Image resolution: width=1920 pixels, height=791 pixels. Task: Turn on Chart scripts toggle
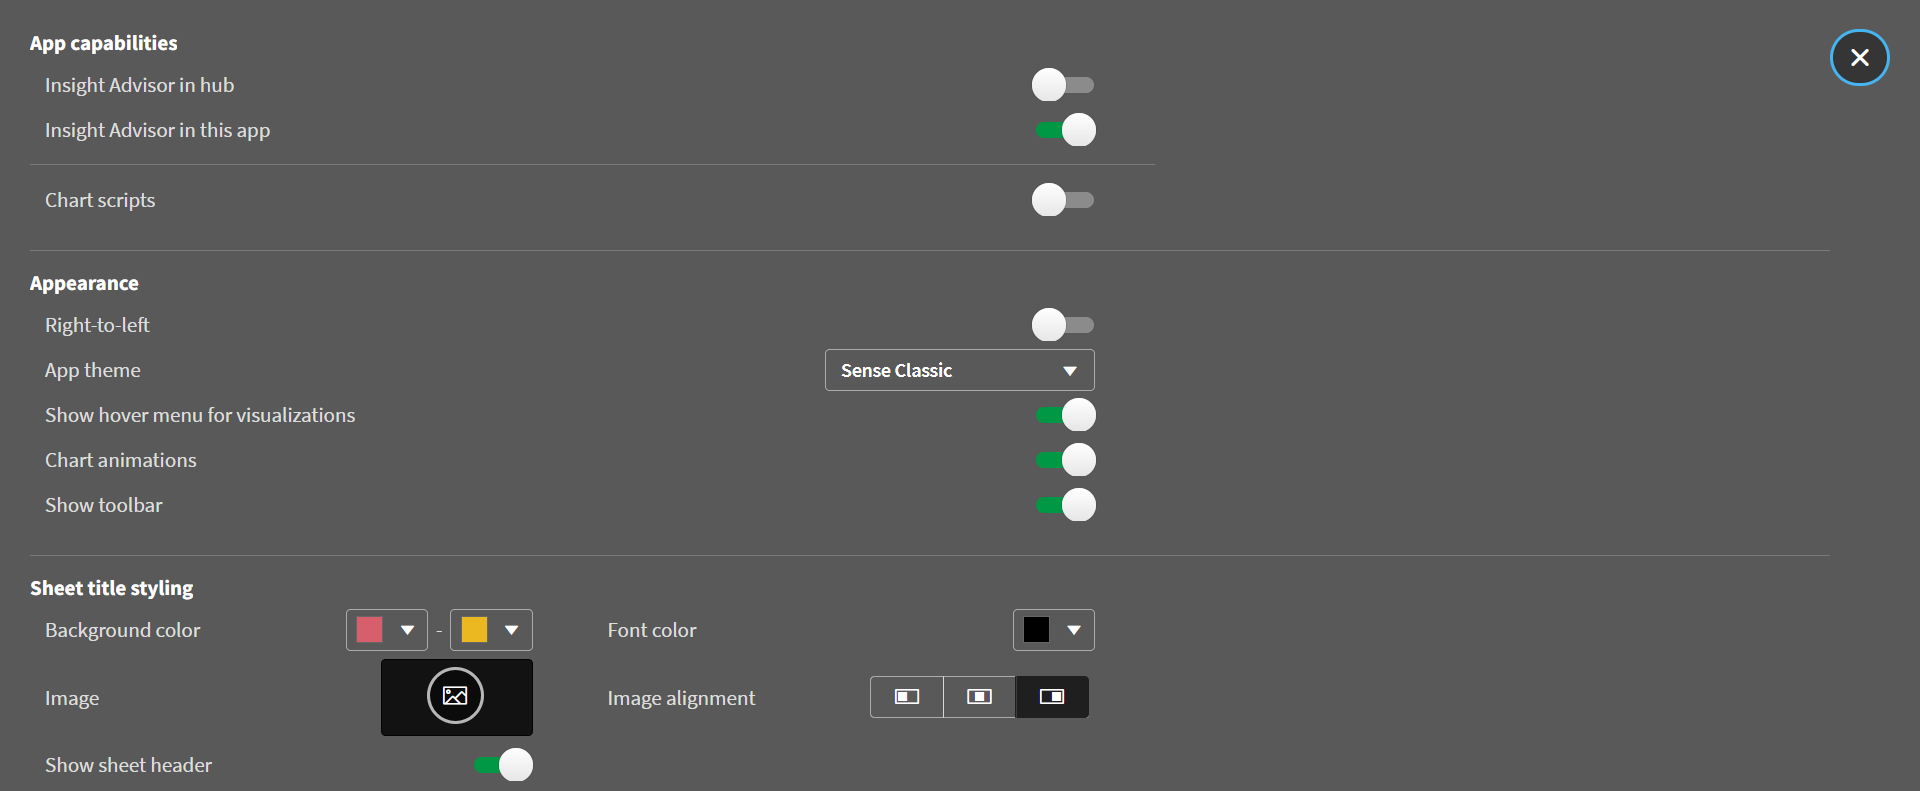1063,200
